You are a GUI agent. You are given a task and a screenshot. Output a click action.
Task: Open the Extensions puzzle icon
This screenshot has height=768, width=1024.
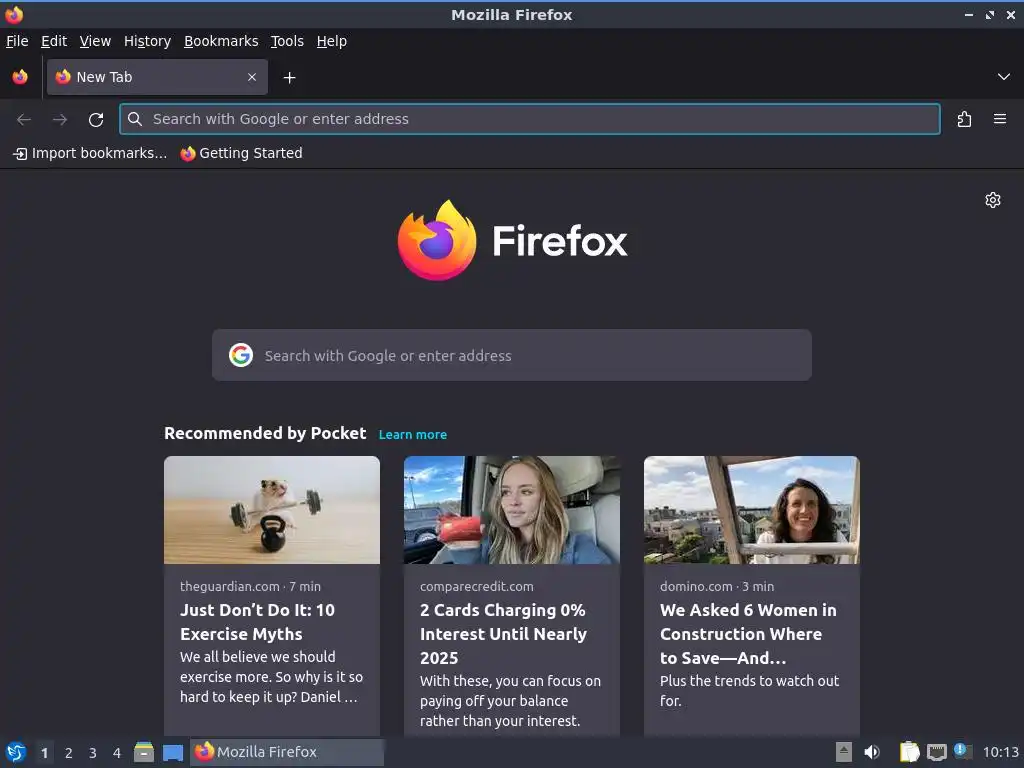click(x=964, y=120)
